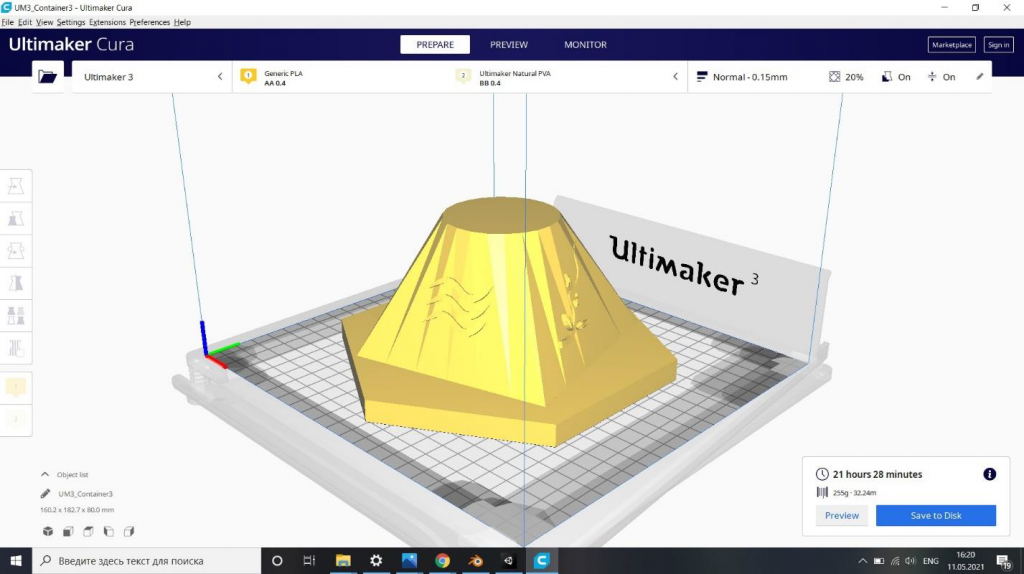Viewport: 1024px width, 574px height.
Task: Select the Support Blocker tool
Action: click(x=16, y=347)
